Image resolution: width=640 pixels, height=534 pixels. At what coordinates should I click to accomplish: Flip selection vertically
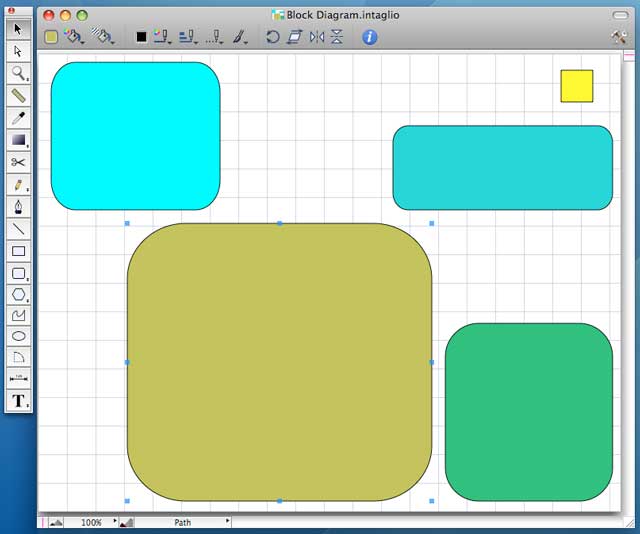pos(337,37)
